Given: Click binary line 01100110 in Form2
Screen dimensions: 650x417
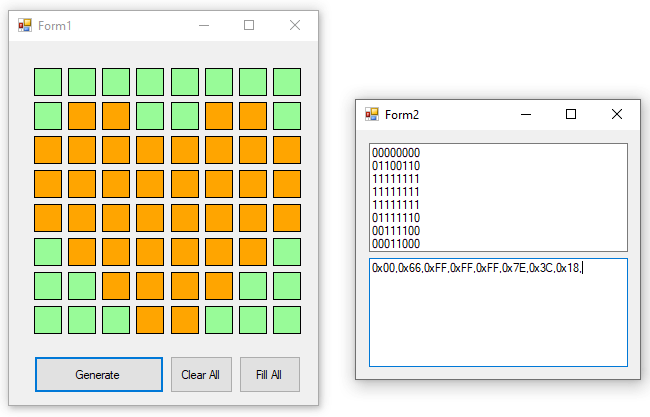Looking at the screenshot, I should coord(396,166).
